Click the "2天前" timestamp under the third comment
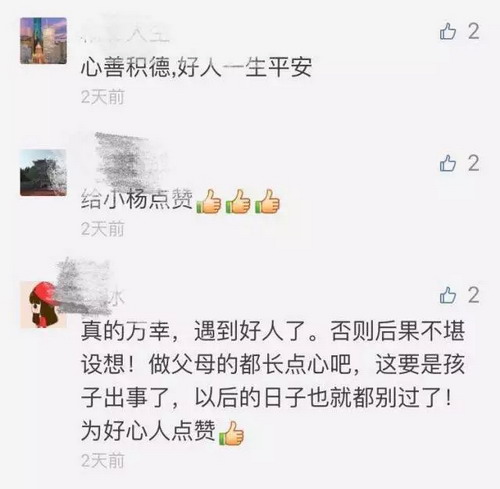This screenshot has width=500, height=489. tap(103, 461)
